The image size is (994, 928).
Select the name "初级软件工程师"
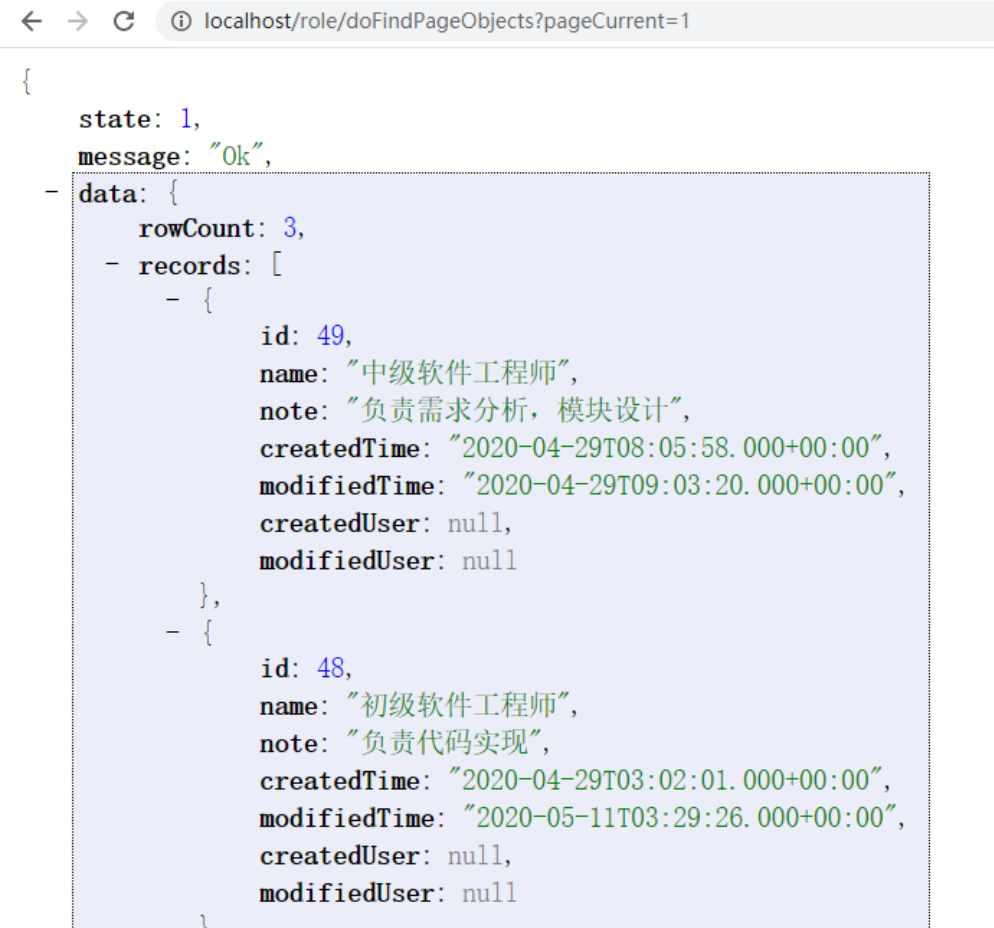[458, 706]
